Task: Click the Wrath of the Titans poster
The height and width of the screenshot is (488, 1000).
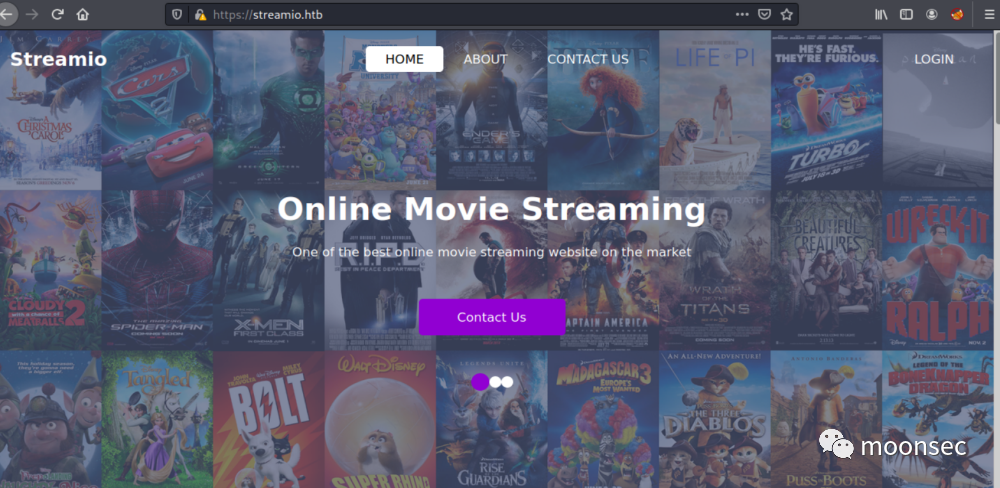Action: [x=715, y=270]
